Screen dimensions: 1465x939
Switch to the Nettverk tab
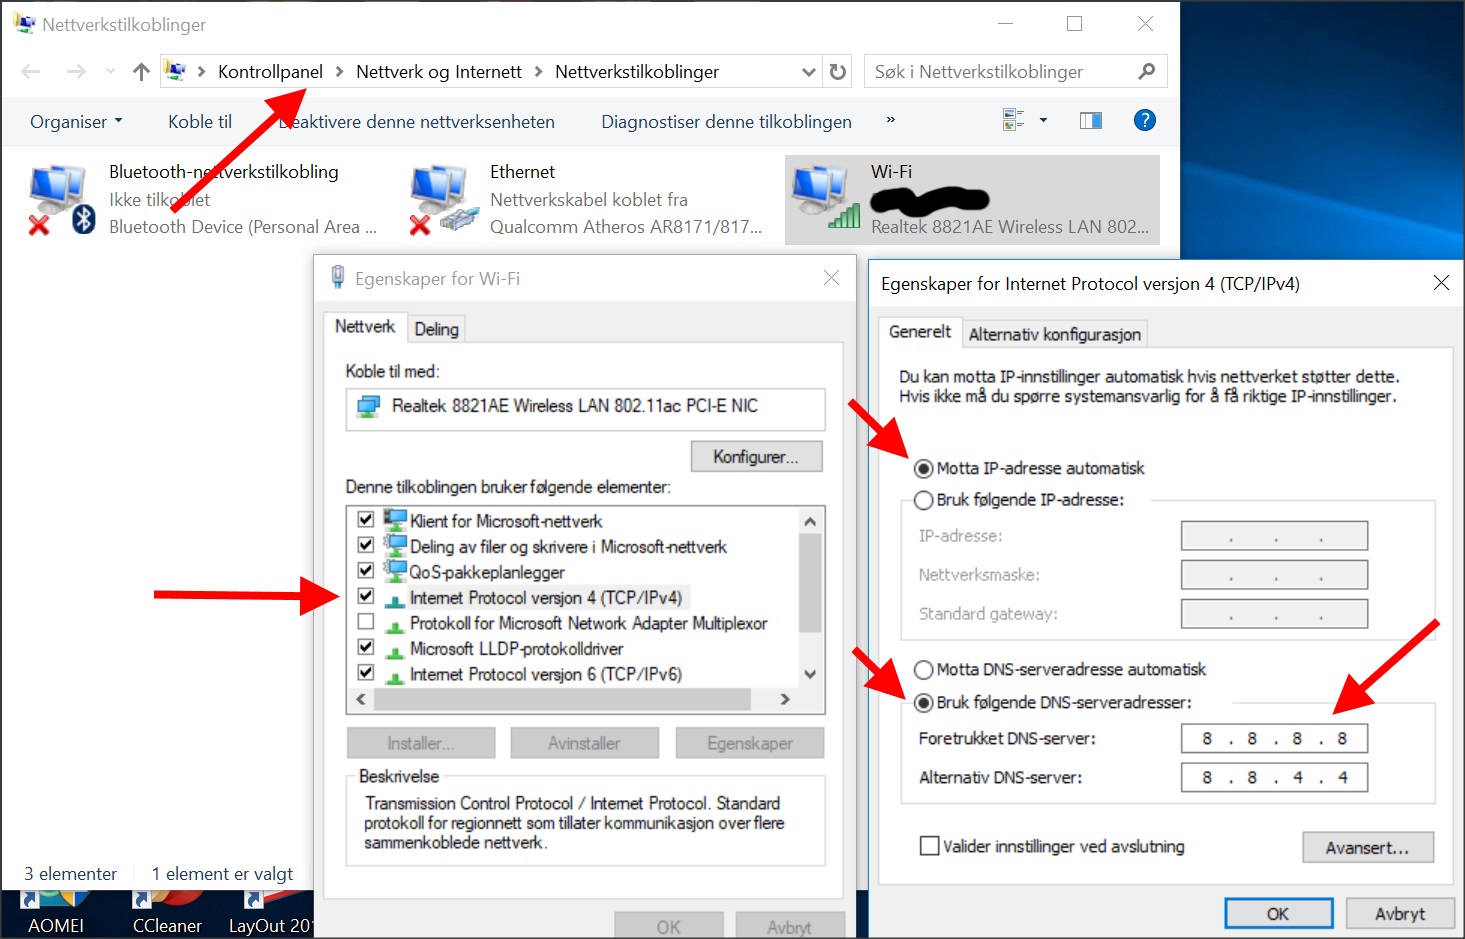(364, 326)
